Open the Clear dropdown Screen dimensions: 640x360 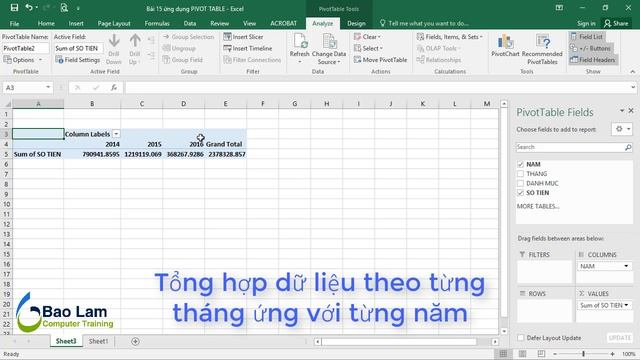click(367, 37)
